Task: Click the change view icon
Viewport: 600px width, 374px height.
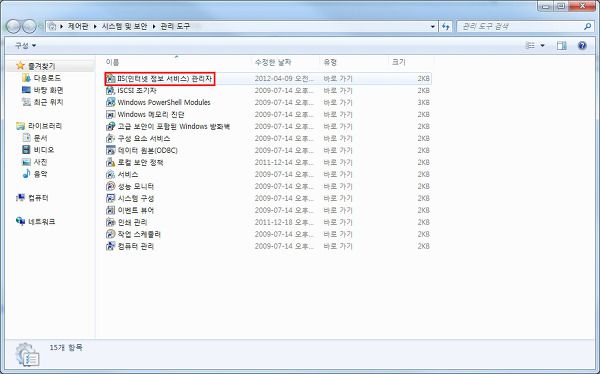Action: point(530,46)
